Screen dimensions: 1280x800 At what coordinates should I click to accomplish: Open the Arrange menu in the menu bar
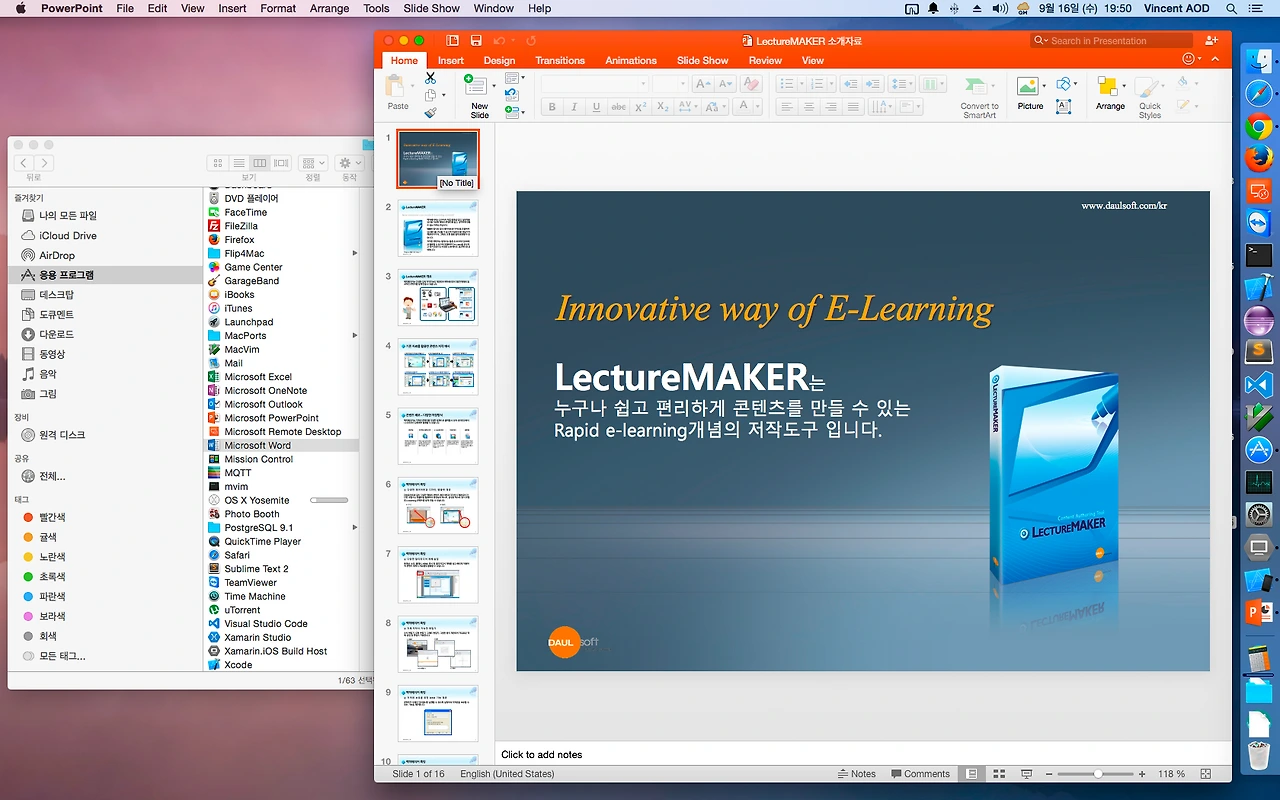[x=329, y=8]
